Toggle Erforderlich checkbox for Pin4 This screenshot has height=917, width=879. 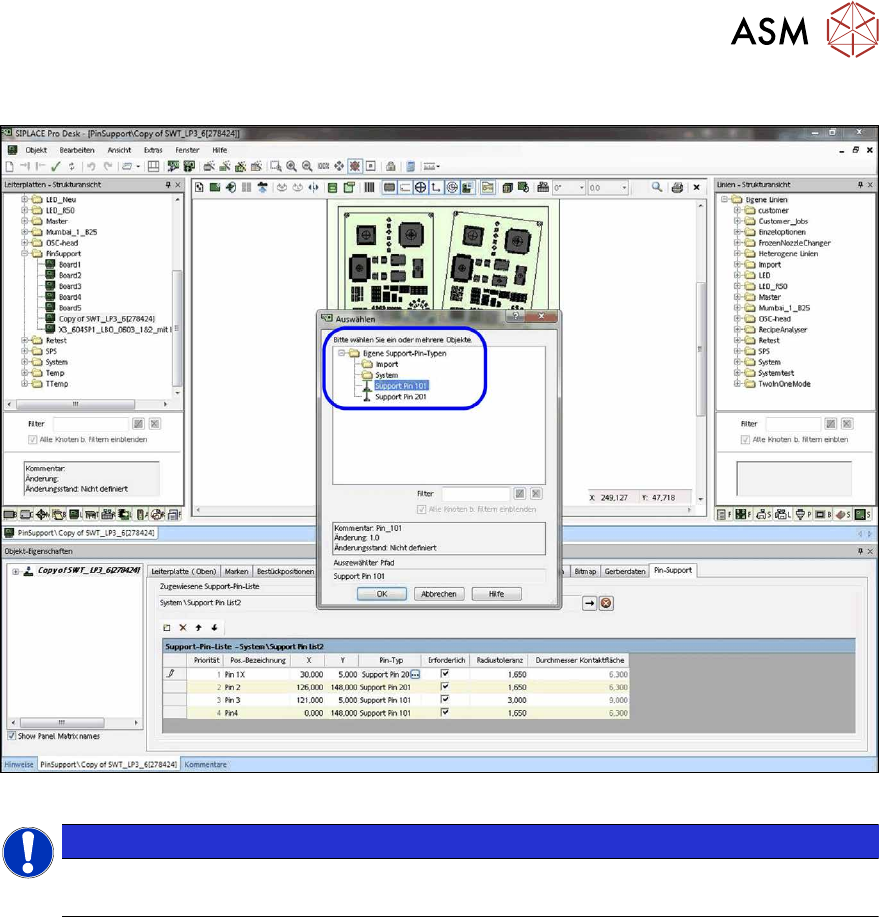pos(445,712)
